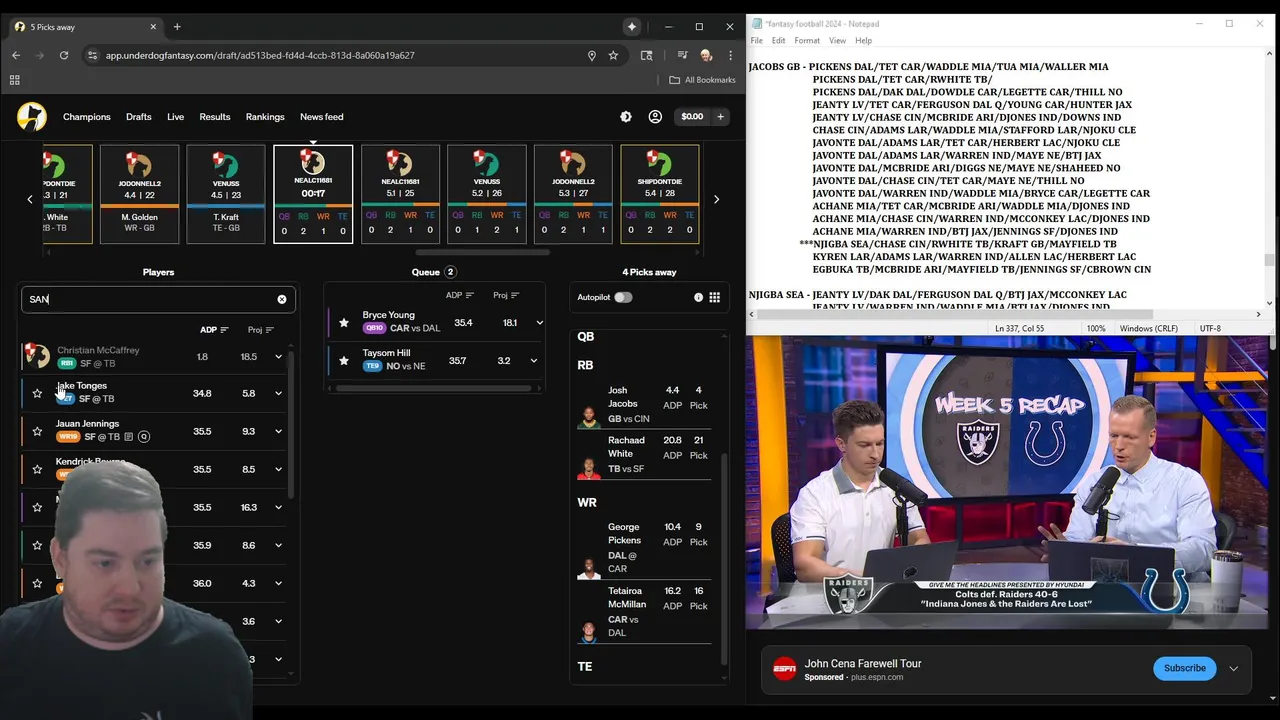Select NEALC11681 on-the-clock pick card
Image resolution: width=1280 pixels, height=720 pixels.
[x=313, y=194]
